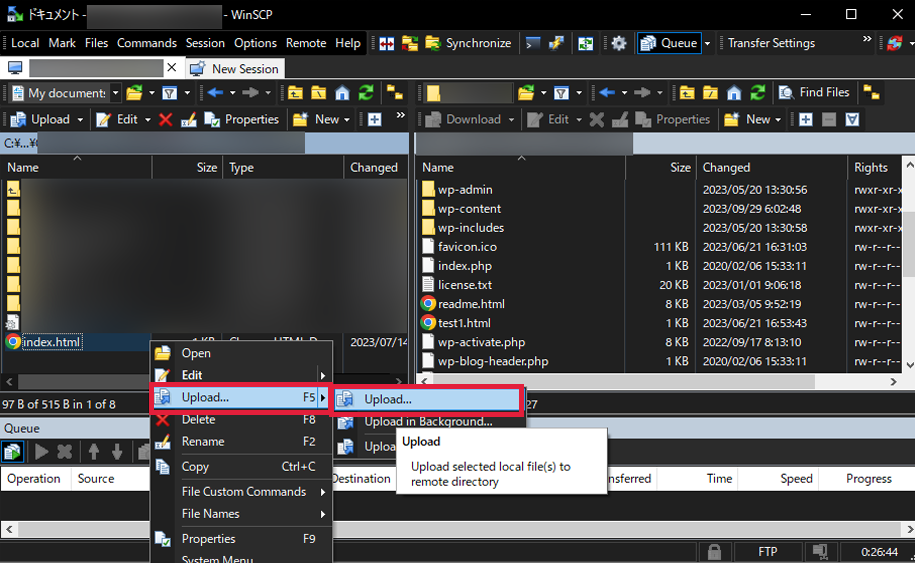This screenshot has width=915, height=563.
Task: Click the Compare Directories toolbar icon
Action: [x=386, y=43]
